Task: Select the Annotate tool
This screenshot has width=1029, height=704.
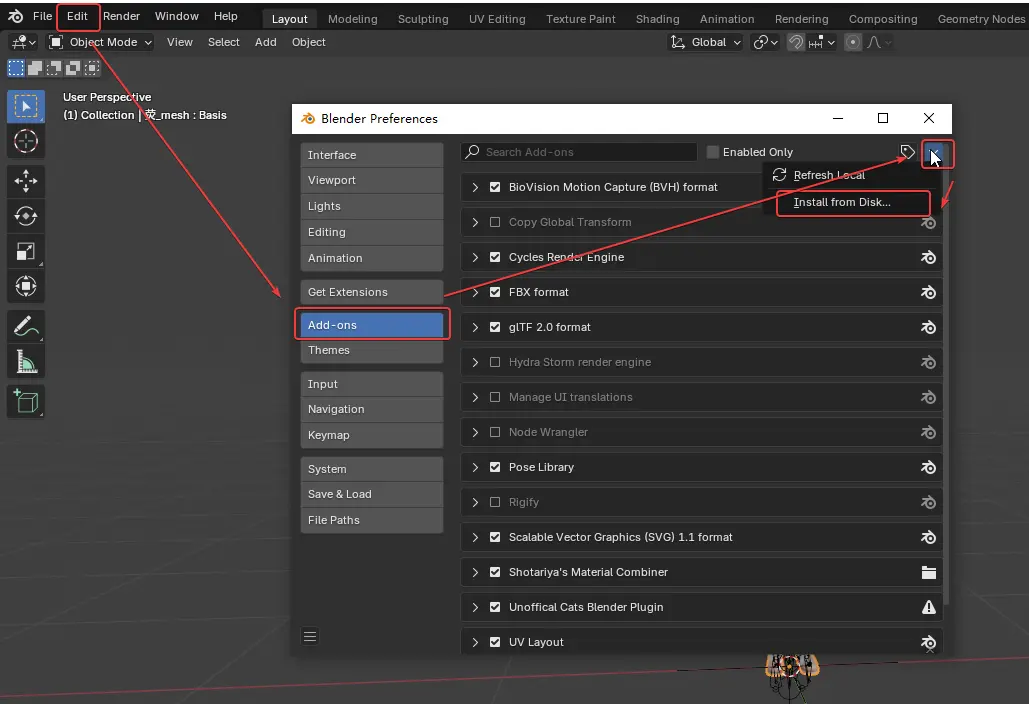Action: (x=26, y=326)
